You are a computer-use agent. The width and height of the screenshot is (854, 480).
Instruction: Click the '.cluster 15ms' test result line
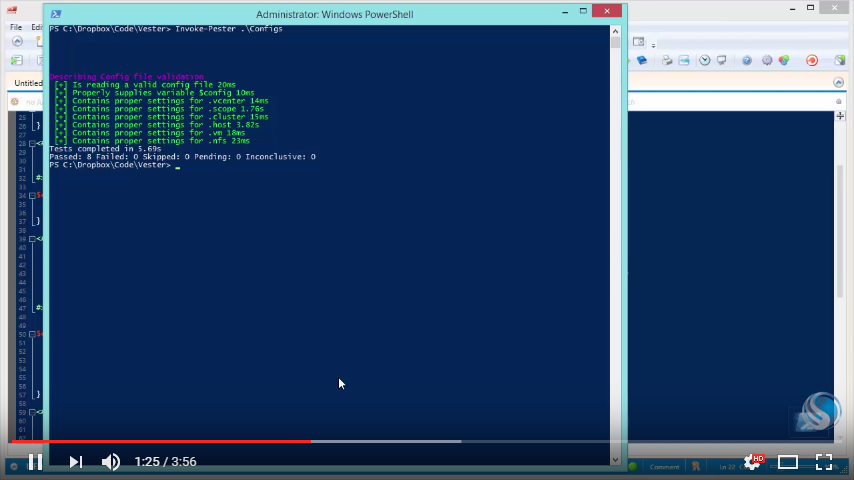(x=170, y=117)
